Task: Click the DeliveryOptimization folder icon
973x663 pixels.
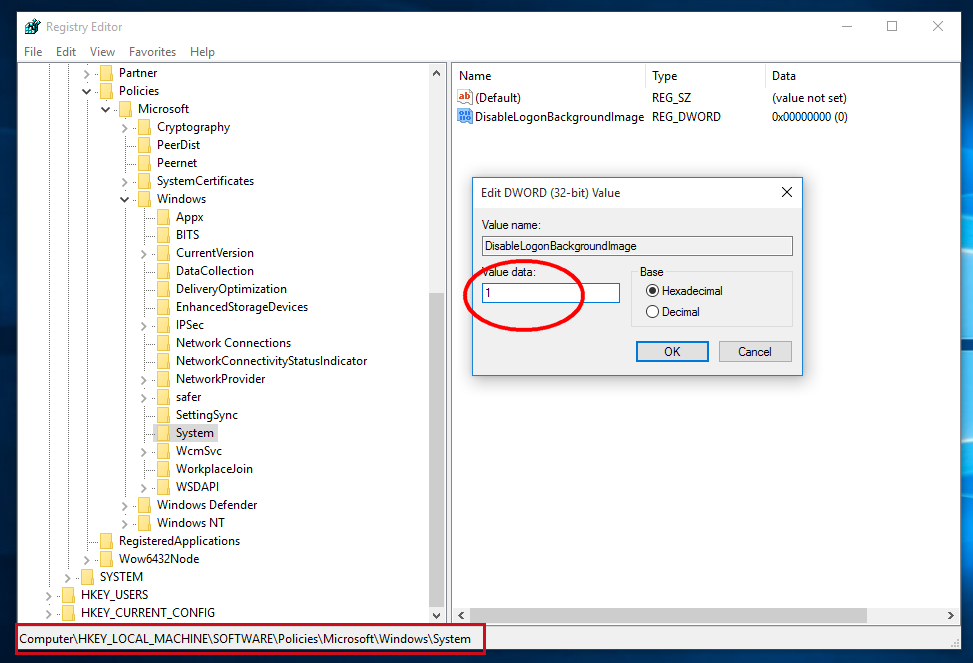Action: click(x=163, y=289)
